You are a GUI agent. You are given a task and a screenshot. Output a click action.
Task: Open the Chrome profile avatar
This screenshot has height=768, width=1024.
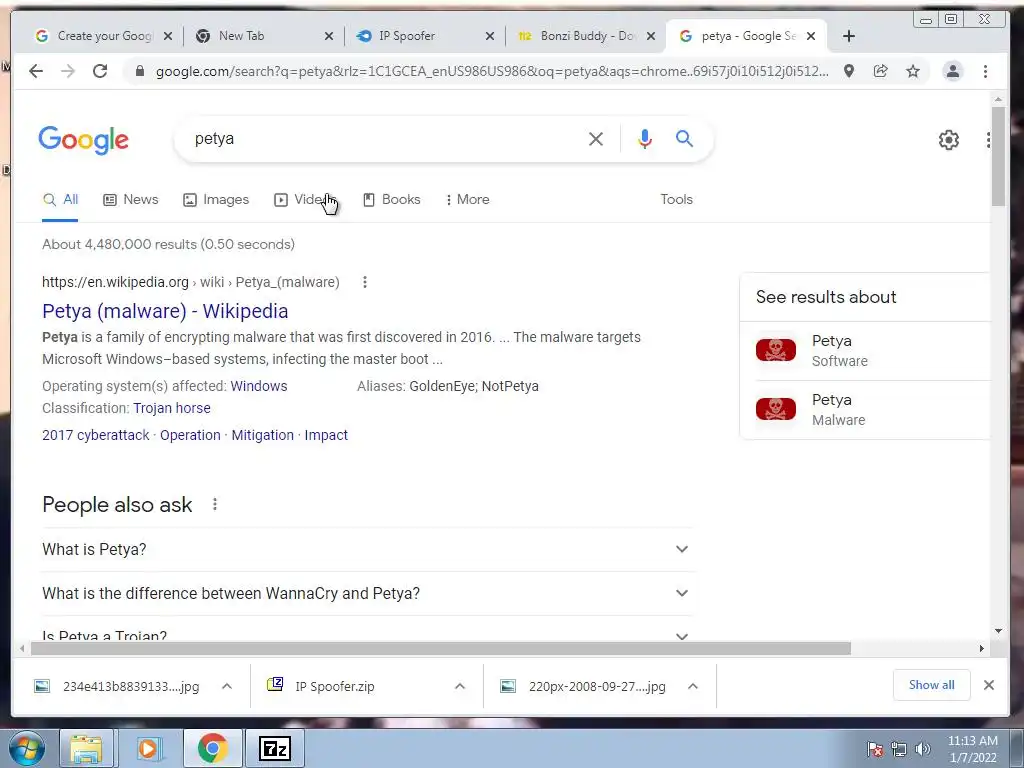point(953,71)
